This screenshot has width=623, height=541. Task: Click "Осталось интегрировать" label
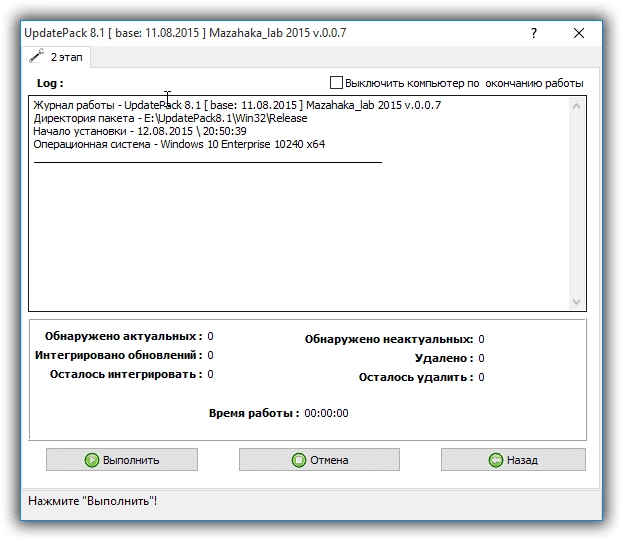click(x=126, y=374)
